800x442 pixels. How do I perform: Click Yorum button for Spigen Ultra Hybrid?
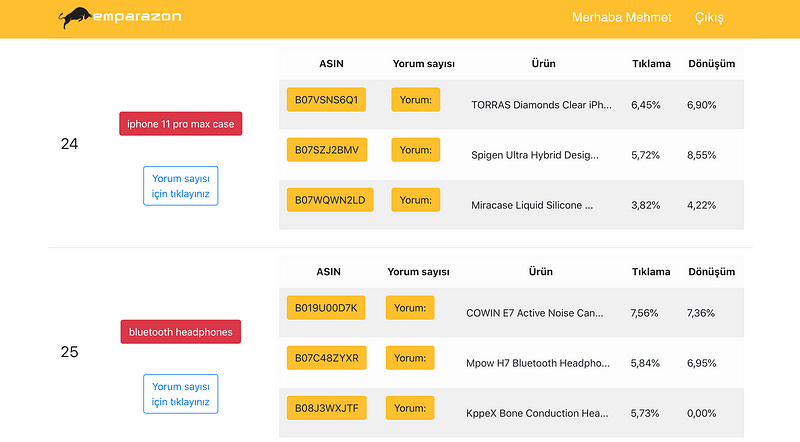point(416,150)
